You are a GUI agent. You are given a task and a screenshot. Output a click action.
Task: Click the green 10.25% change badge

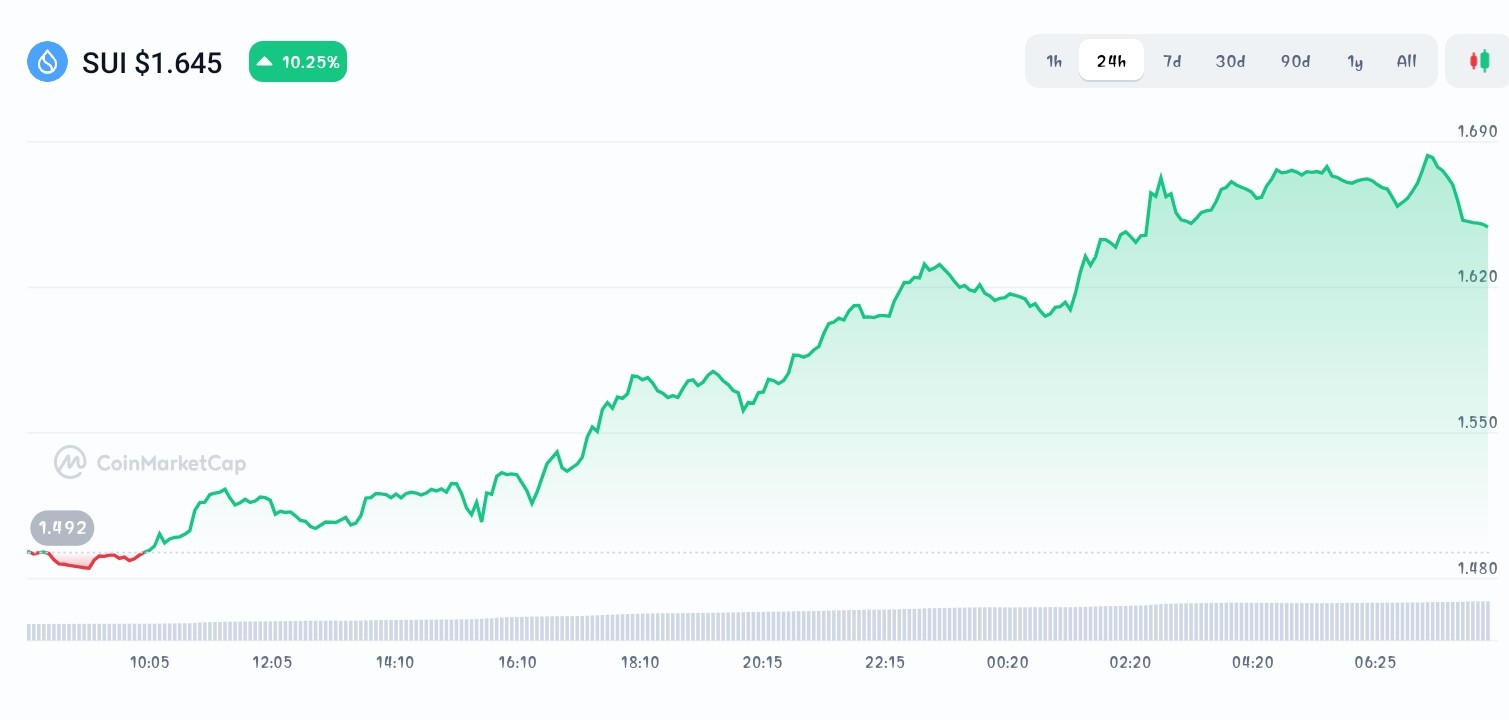(x=298, y=62)
